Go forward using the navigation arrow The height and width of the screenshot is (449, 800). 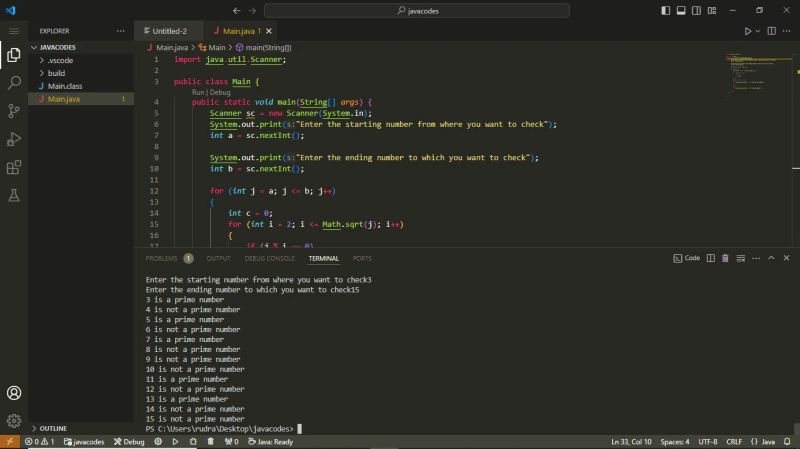click(253, 11)
